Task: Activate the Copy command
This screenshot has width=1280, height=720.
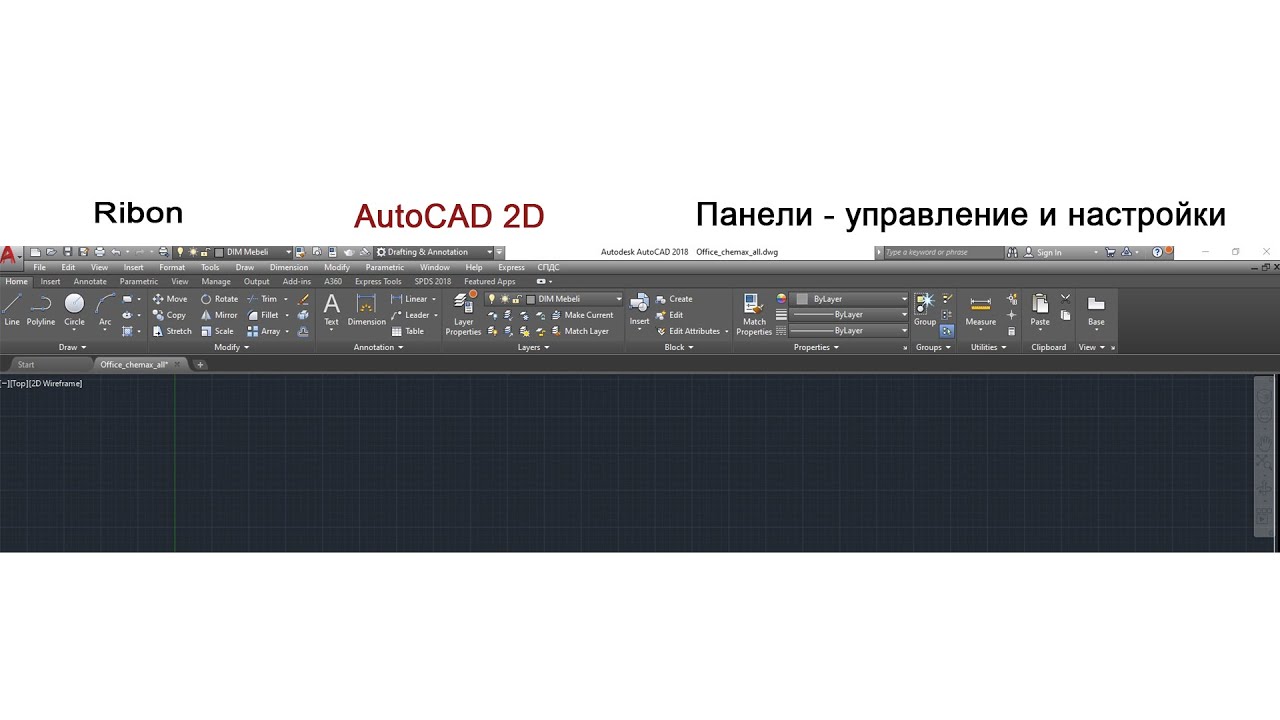Action: (x=169, y=315)
